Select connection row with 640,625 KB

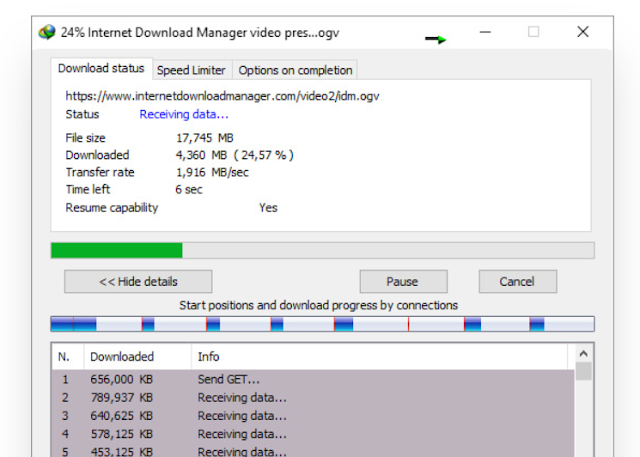click(x=313, y=415)
